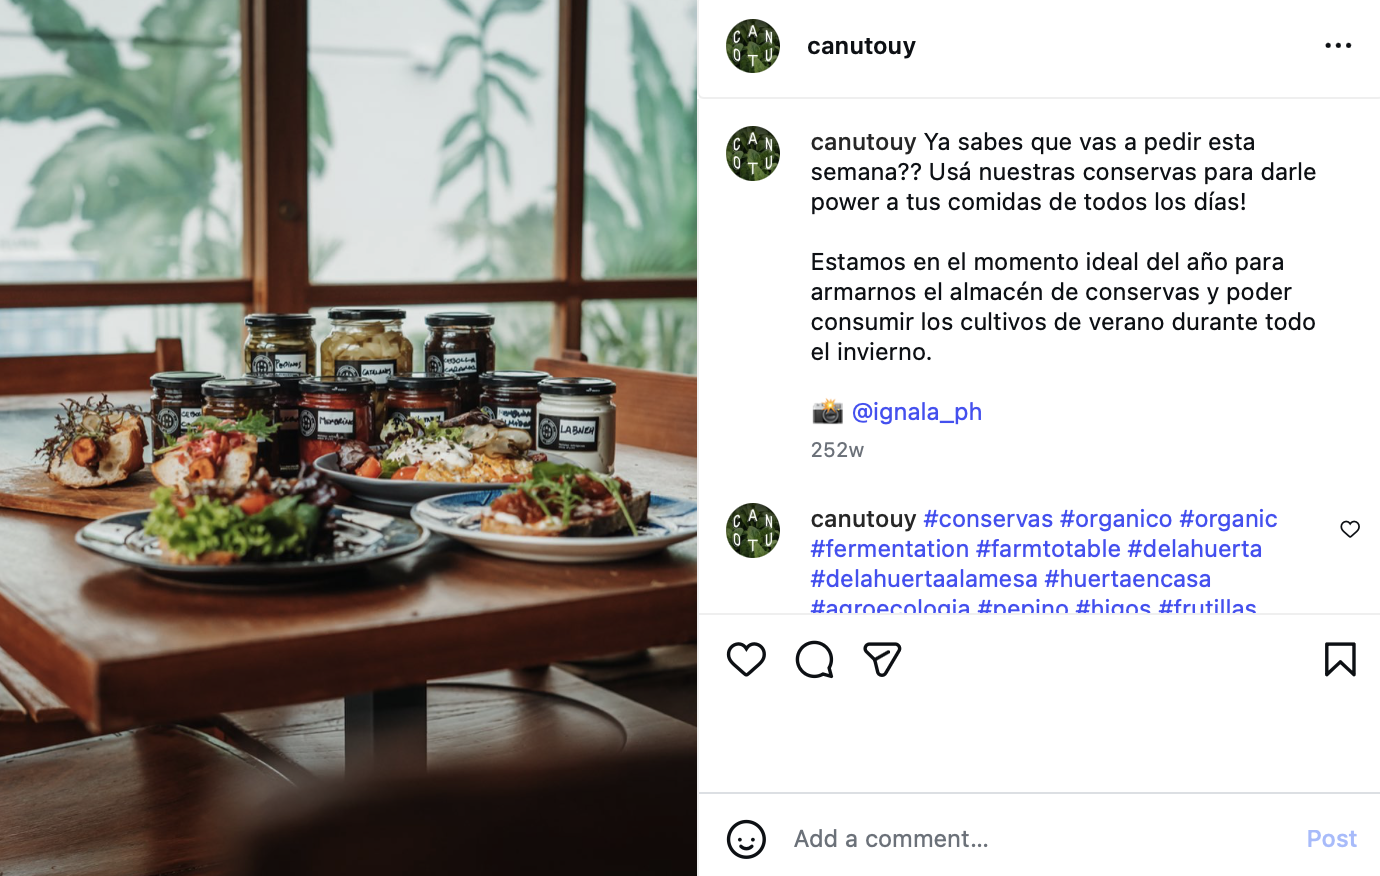Click the Post button
This screenshot has height=876, width=1380.
coord(1332,839)
